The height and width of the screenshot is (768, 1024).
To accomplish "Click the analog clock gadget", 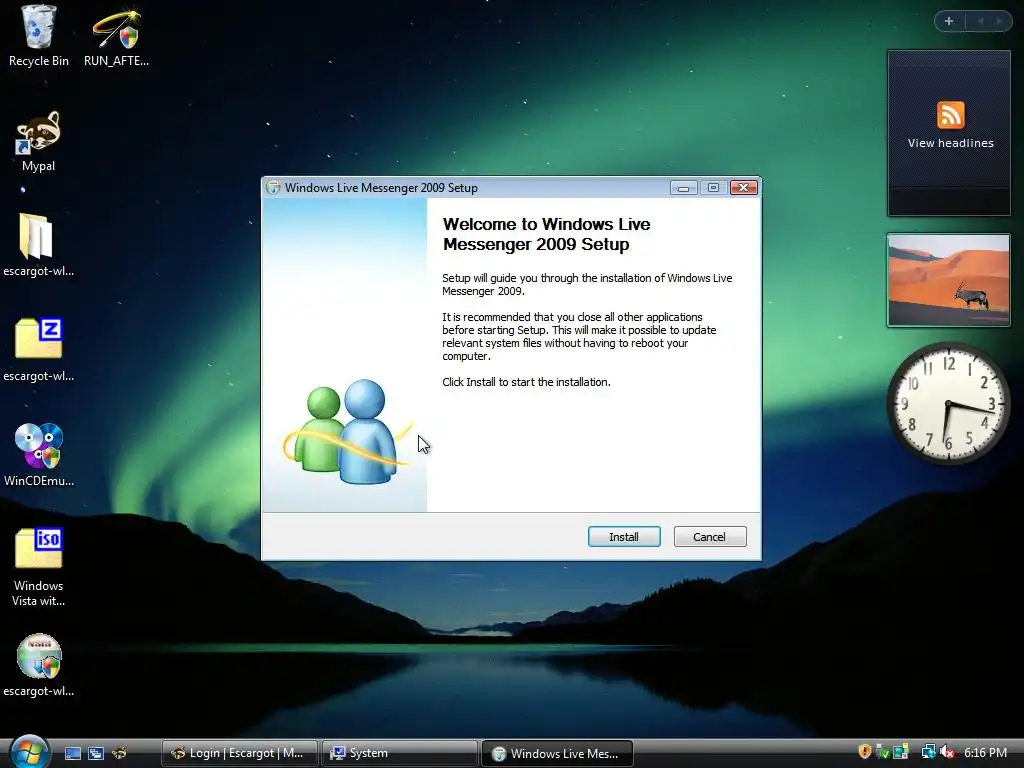I will [948, 404].
